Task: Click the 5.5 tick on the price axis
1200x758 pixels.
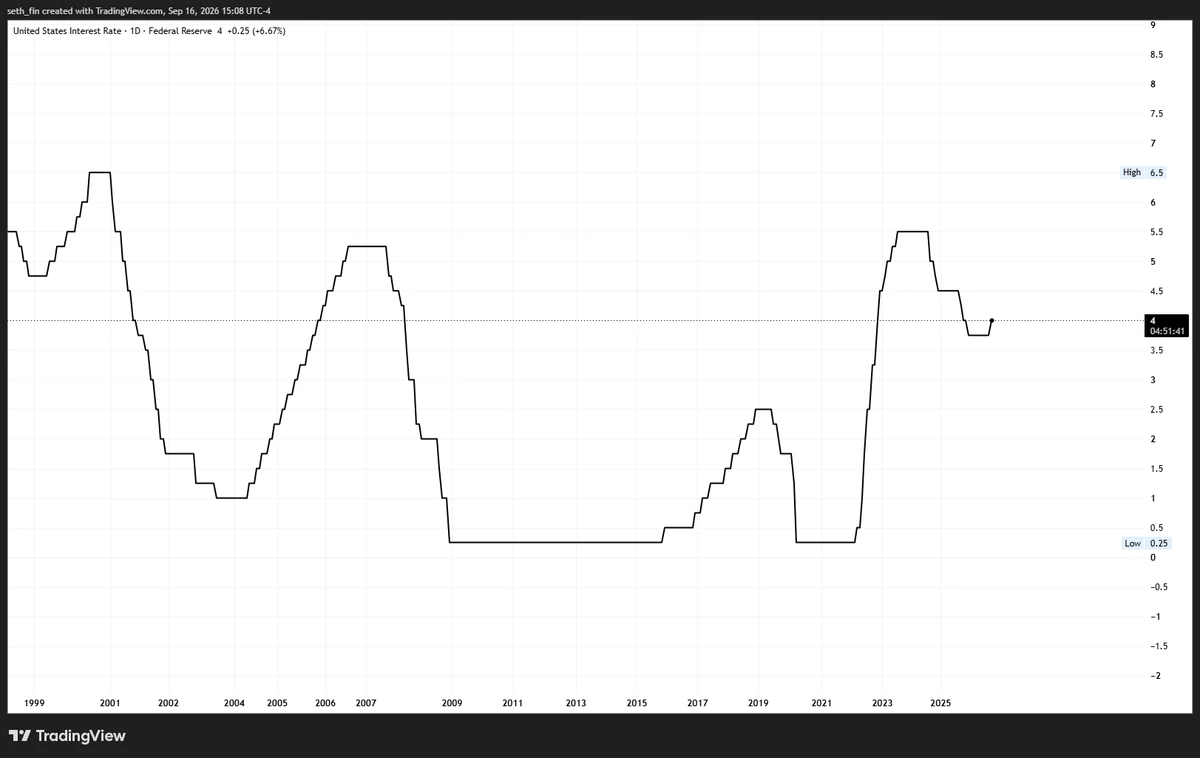Action: click(x=1156, y=232)
